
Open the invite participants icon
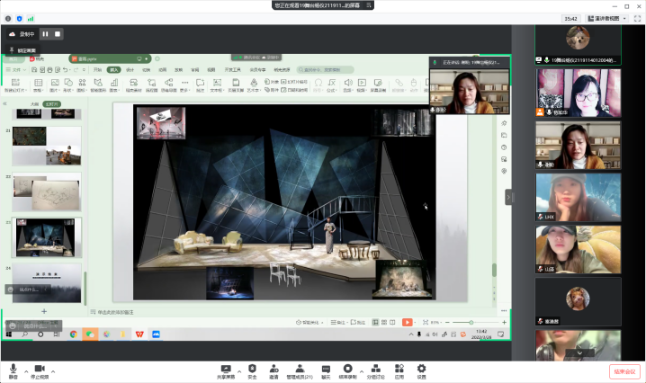[x=274, y=371]
